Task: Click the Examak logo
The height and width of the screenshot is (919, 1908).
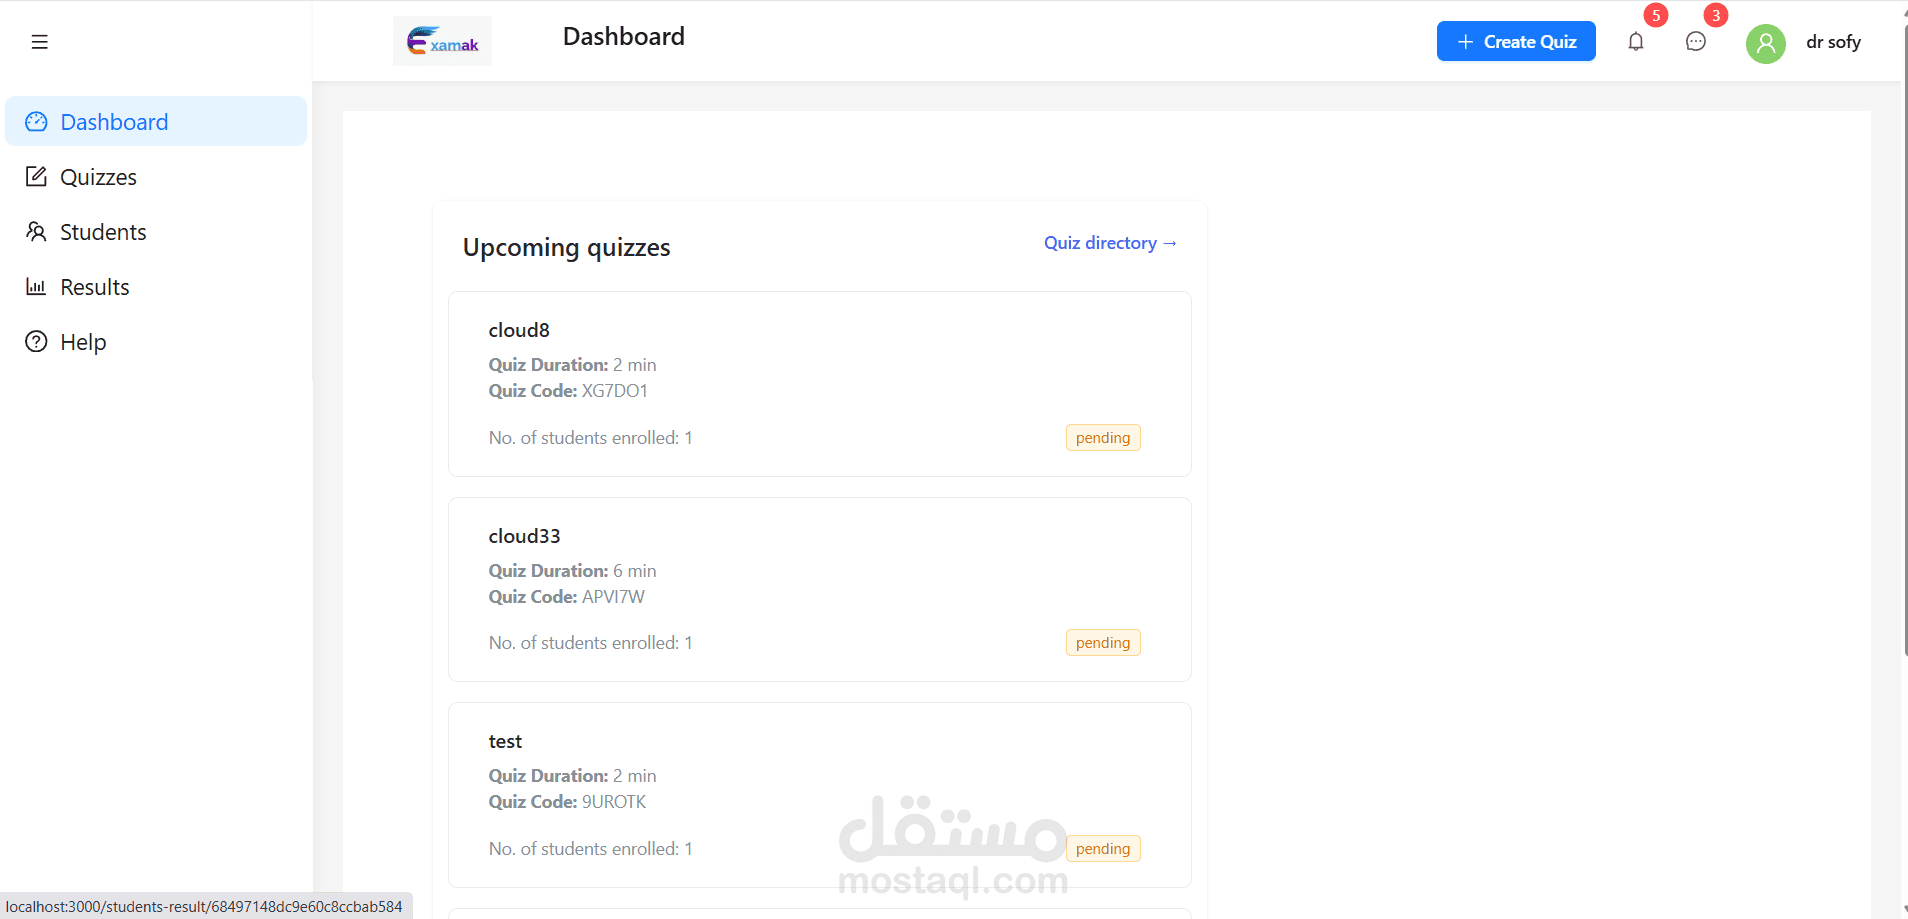Action: click(442, 41)
